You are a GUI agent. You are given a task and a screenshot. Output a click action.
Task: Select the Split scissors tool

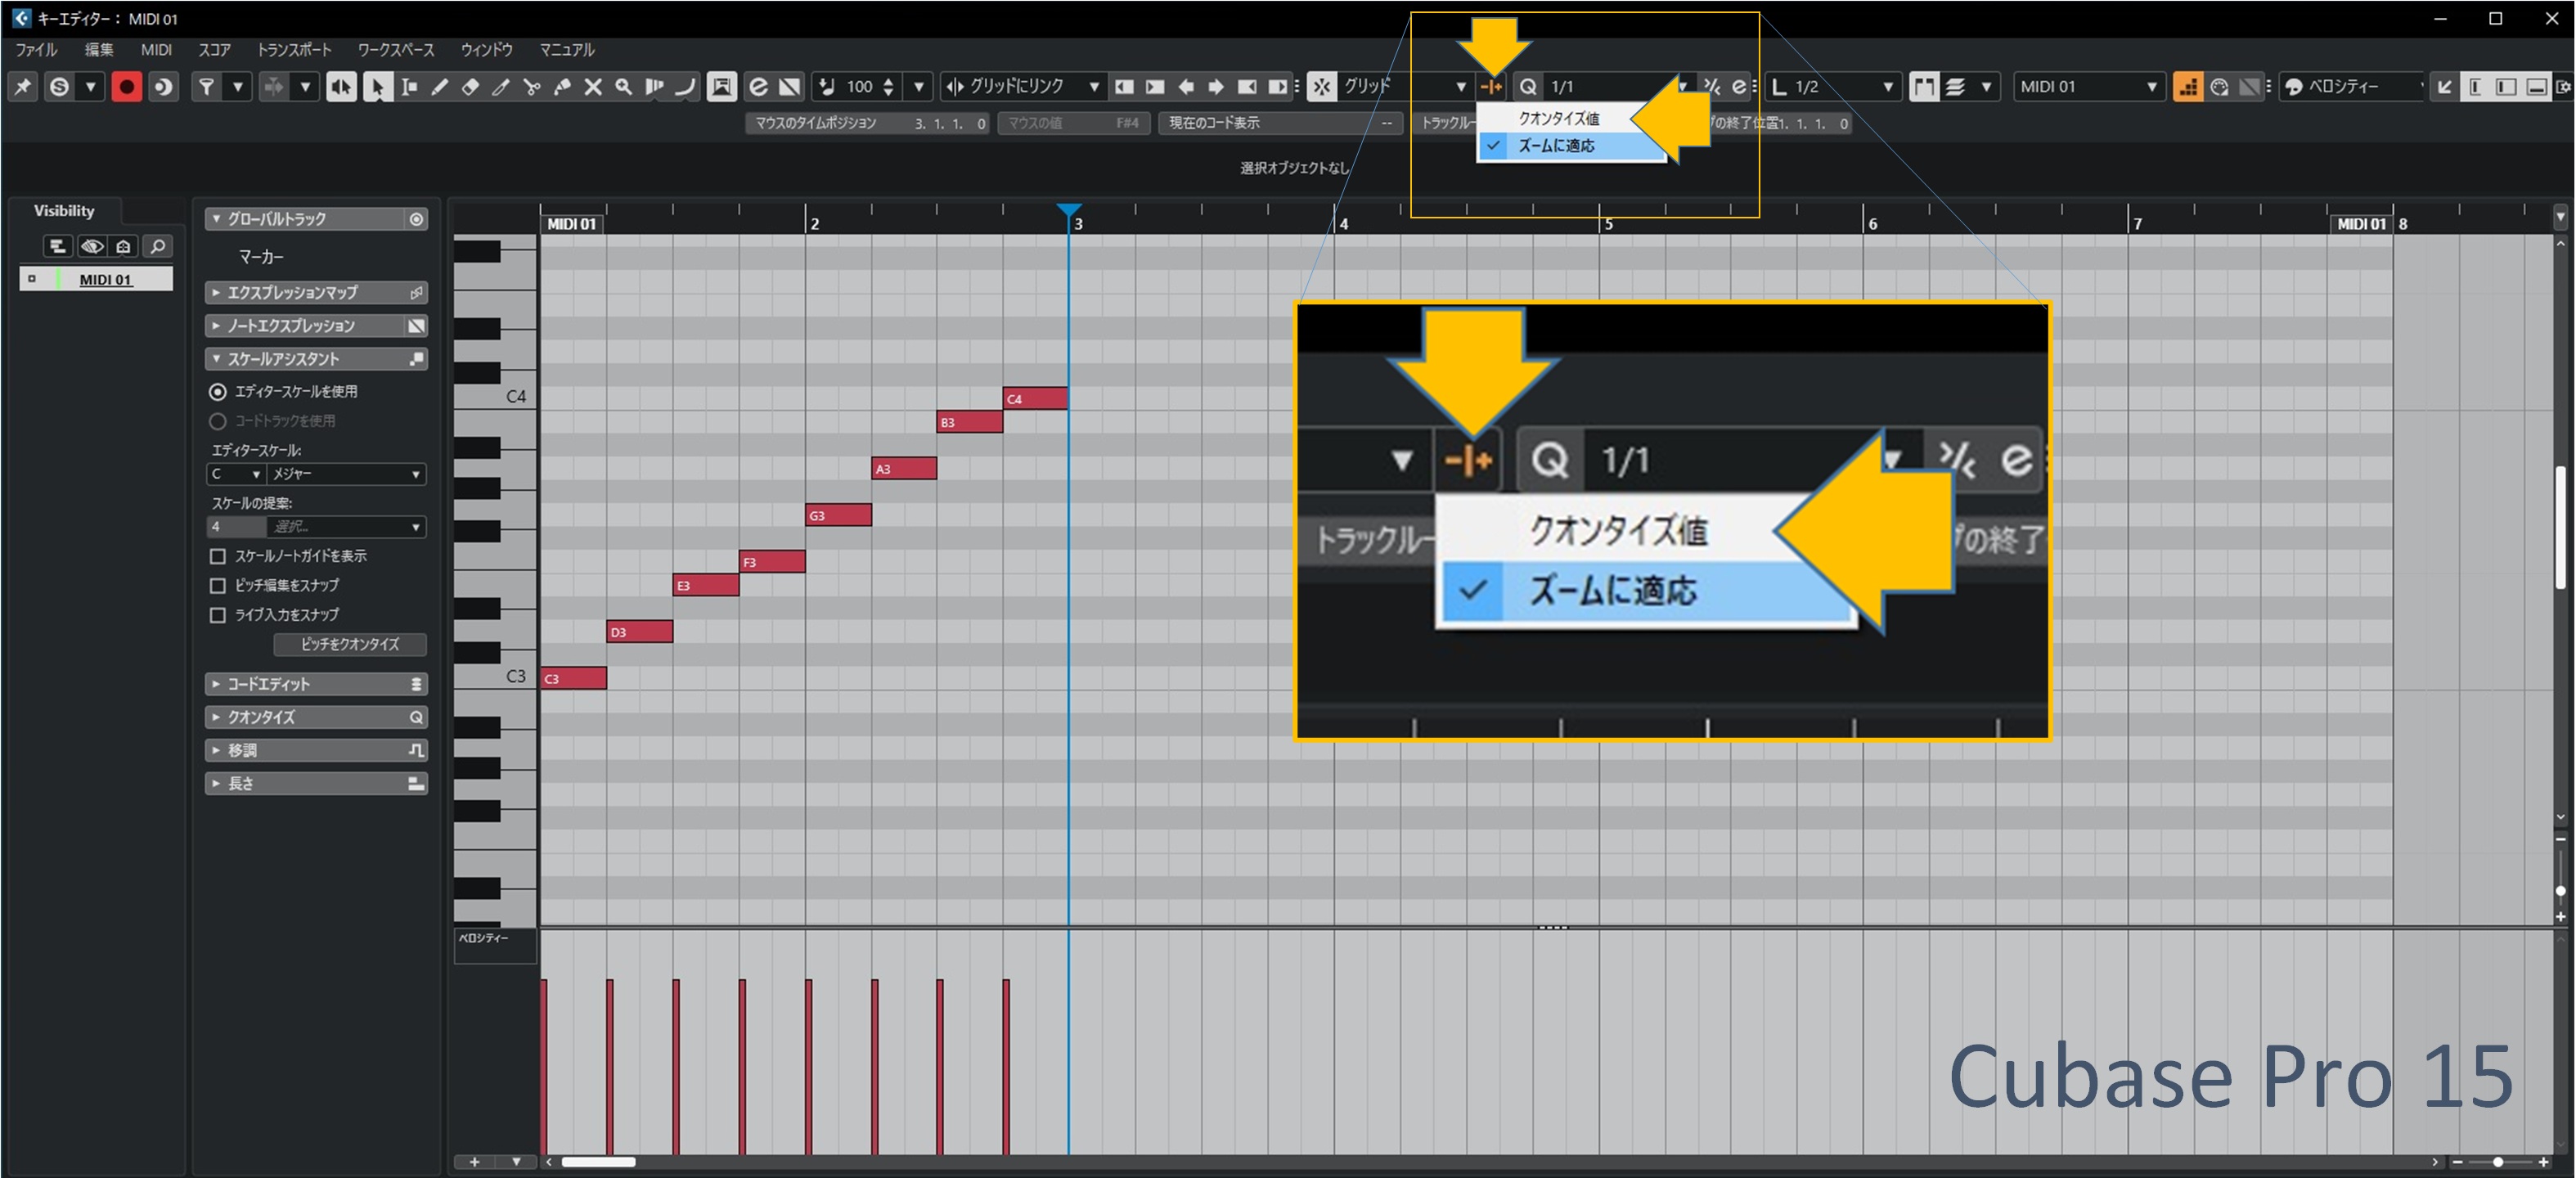click(x=532, y=87)
